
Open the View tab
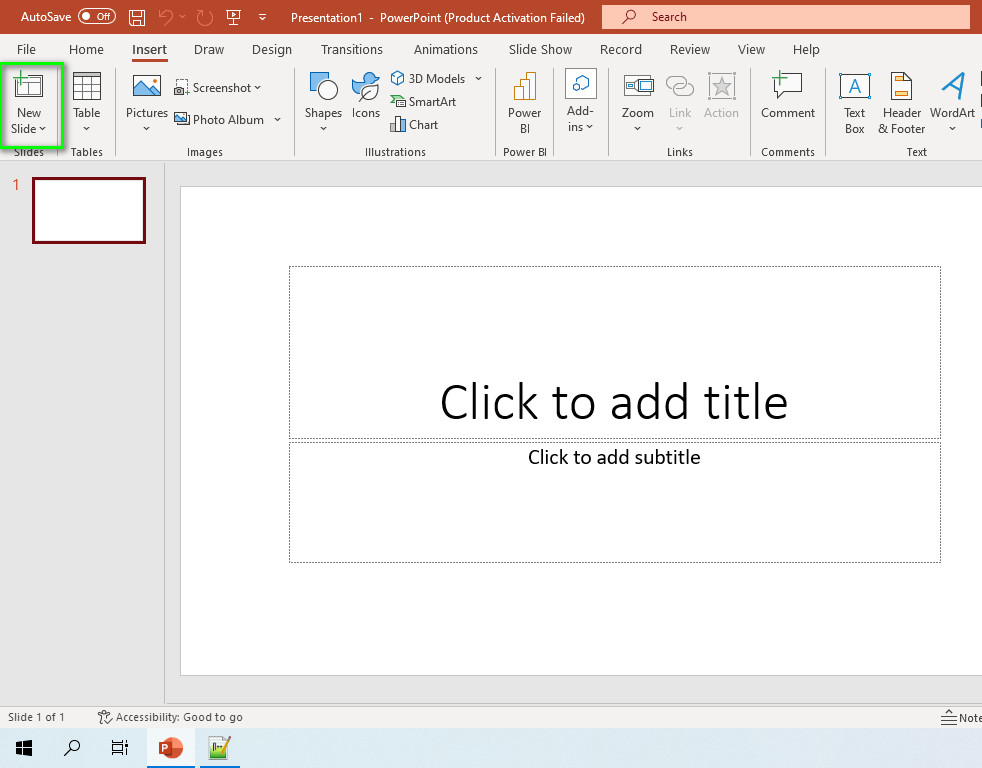(x=752, y=49)
